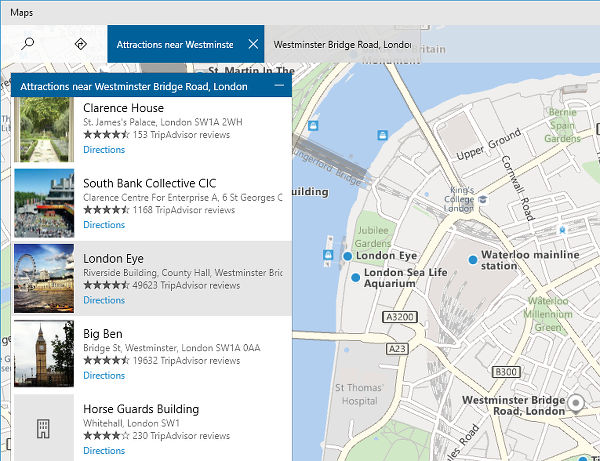Open the search magnifier icon
600x461 pixels.
click(28, 44)
